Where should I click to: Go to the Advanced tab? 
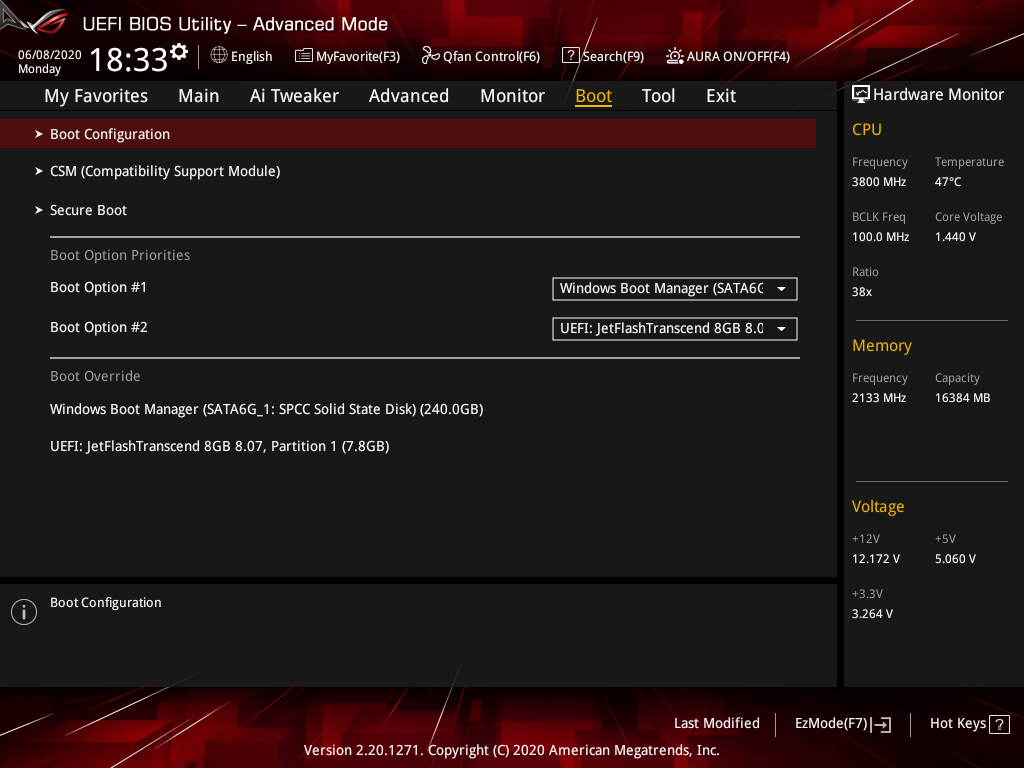[409, 96]
